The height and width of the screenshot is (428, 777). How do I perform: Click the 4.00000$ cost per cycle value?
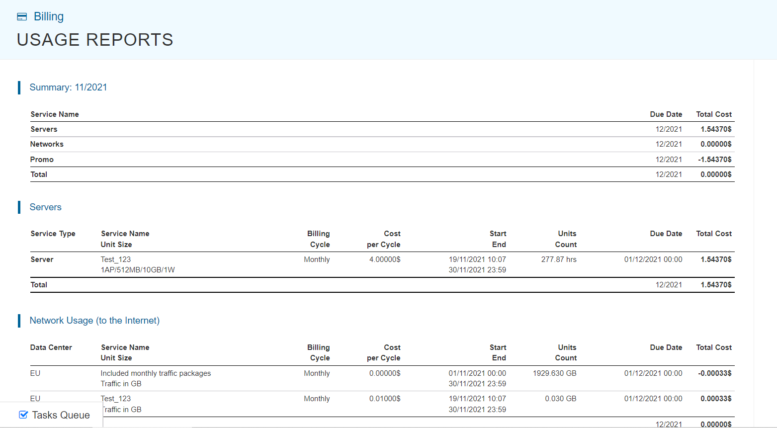pos(383,259)
